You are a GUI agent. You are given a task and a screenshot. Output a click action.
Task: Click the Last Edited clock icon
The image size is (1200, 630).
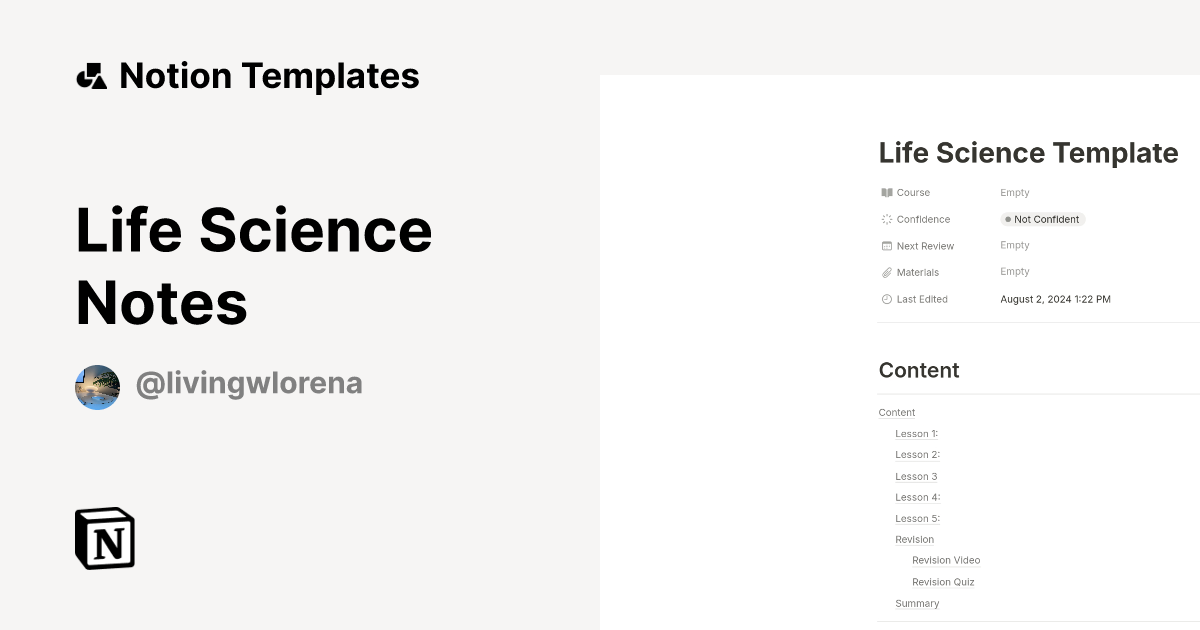coord(886,298)
